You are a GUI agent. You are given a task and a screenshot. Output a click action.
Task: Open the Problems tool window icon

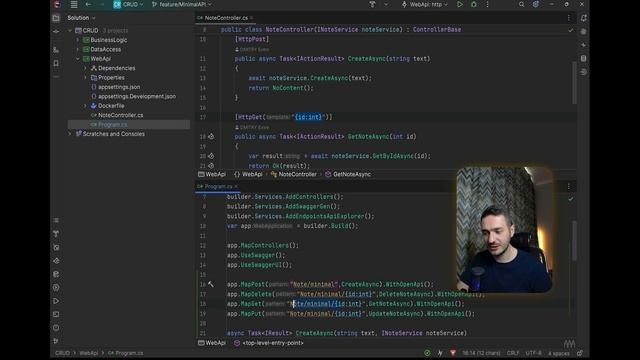pyautogui.click(x=56, y=328)
